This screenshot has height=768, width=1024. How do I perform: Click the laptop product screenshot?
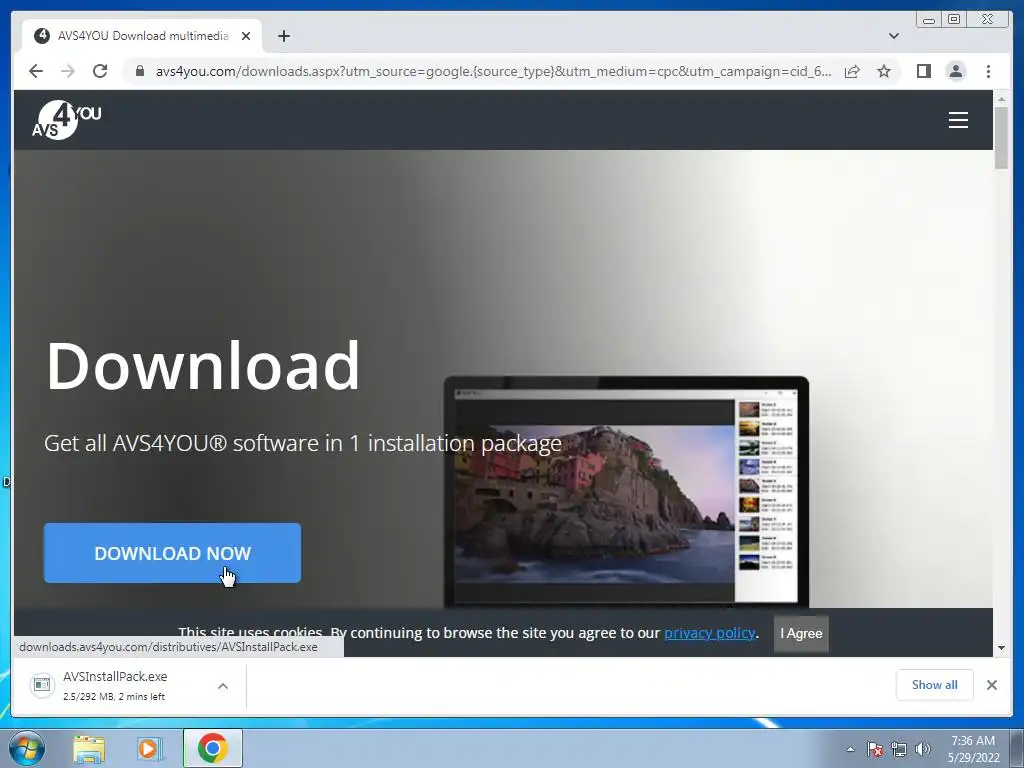click(x=626, y=492)
